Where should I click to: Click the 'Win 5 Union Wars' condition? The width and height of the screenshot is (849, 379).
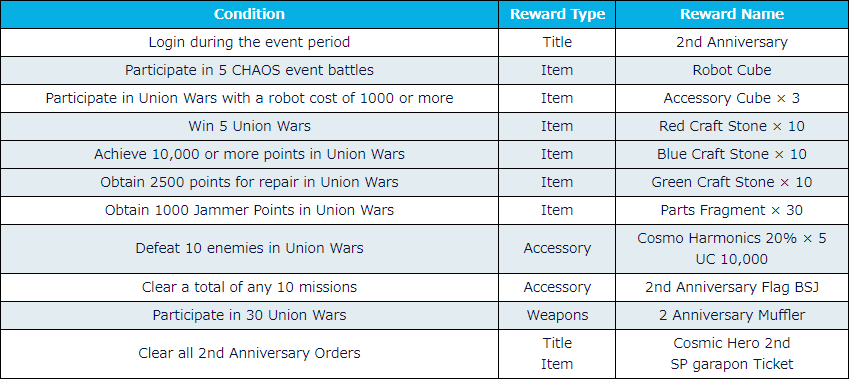point(249,127)
